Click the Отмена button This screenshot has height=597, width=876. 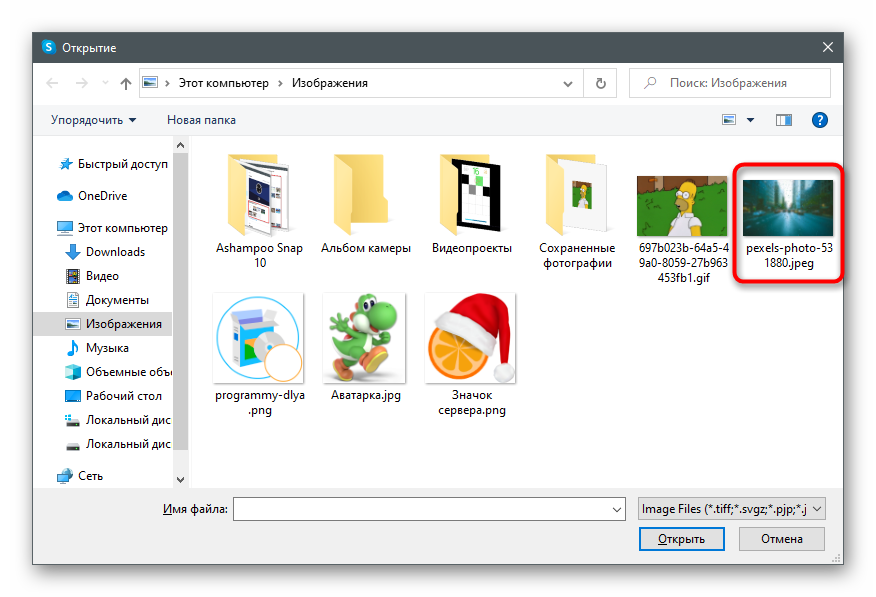pos(782,539)
